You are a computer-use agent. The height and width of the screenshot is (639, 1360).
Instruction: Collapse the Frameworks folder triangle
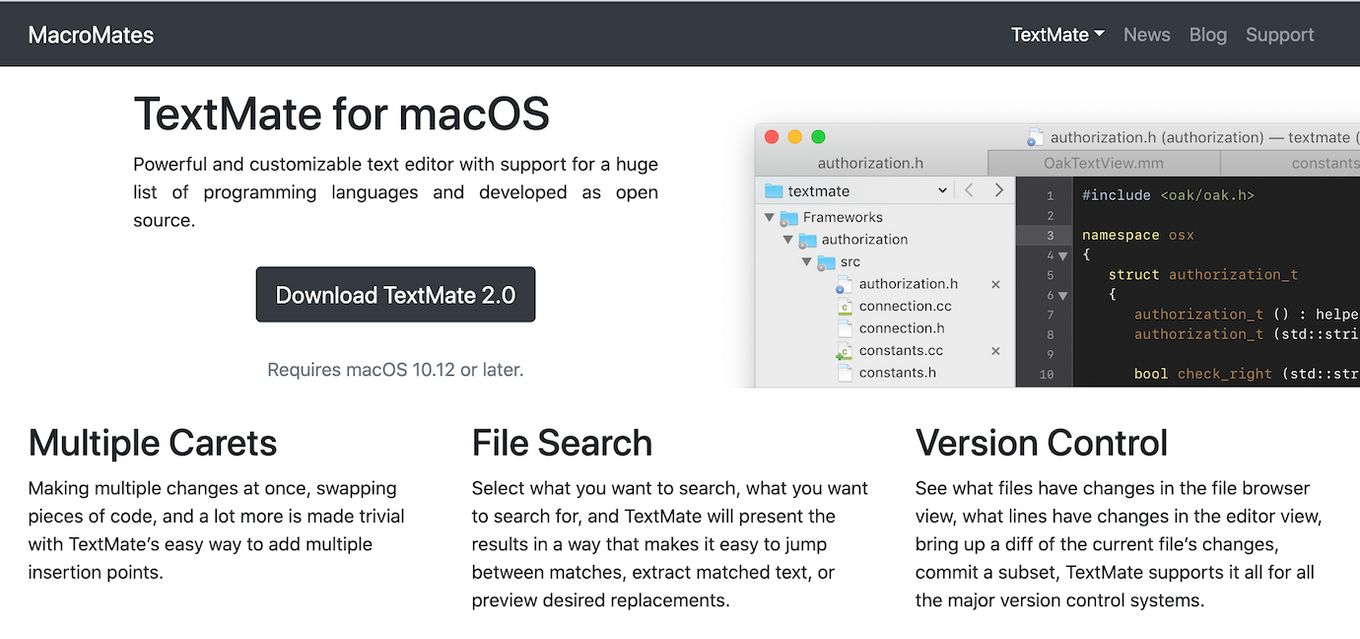[x=769, y=217]
